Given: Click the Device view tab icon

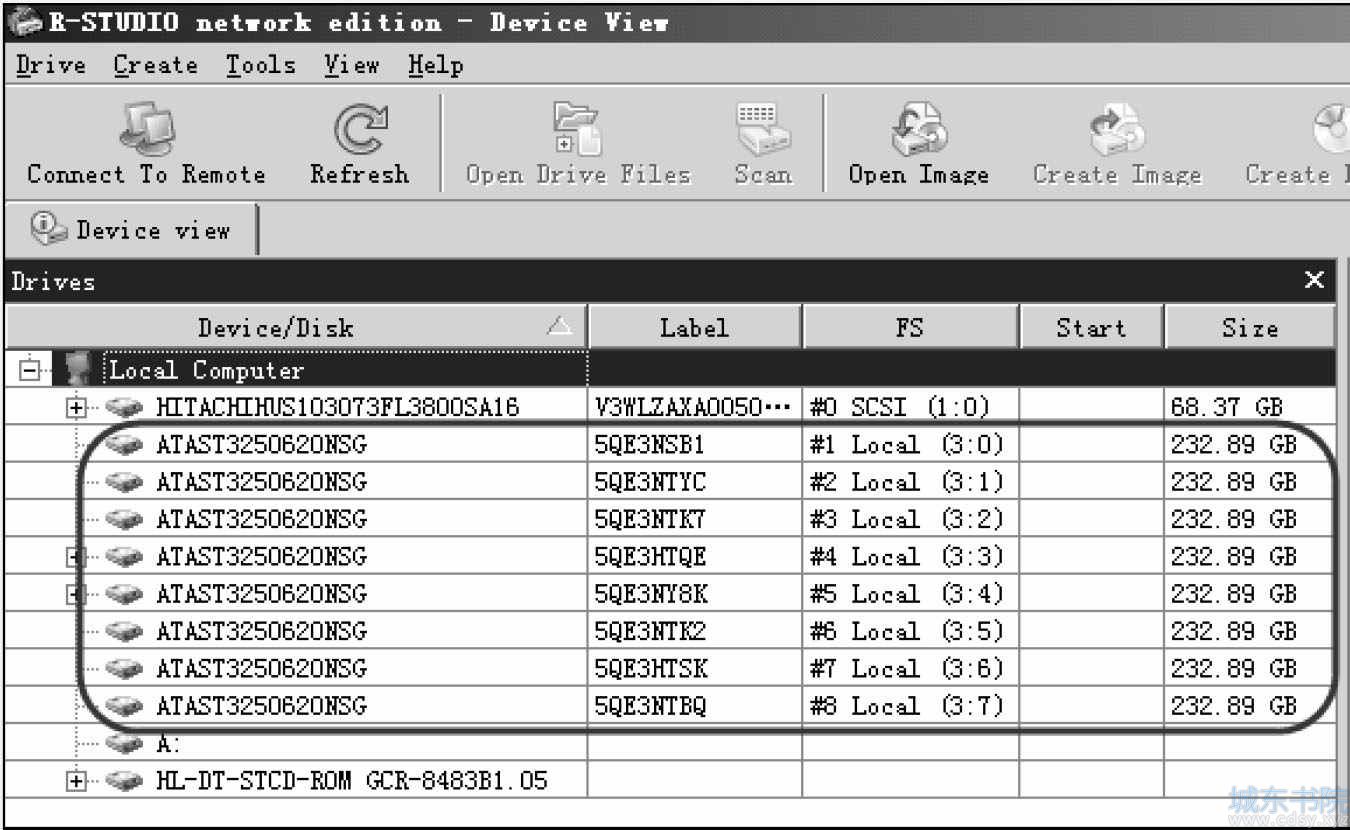Looking at the screenshot, I should (x=49, y=230).
